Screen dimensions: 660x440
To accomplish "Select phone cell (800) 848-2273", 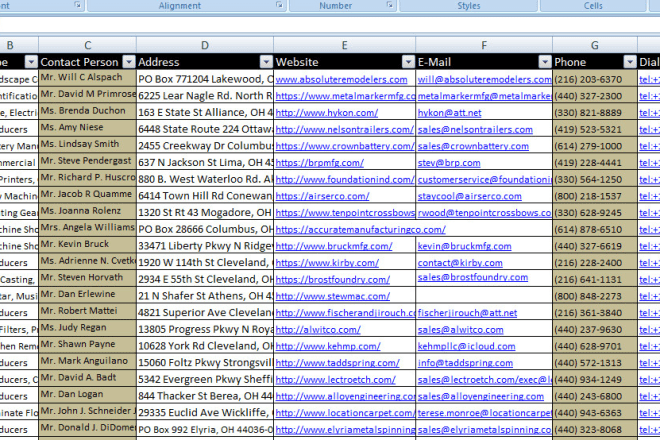I will tap(595, 296).
